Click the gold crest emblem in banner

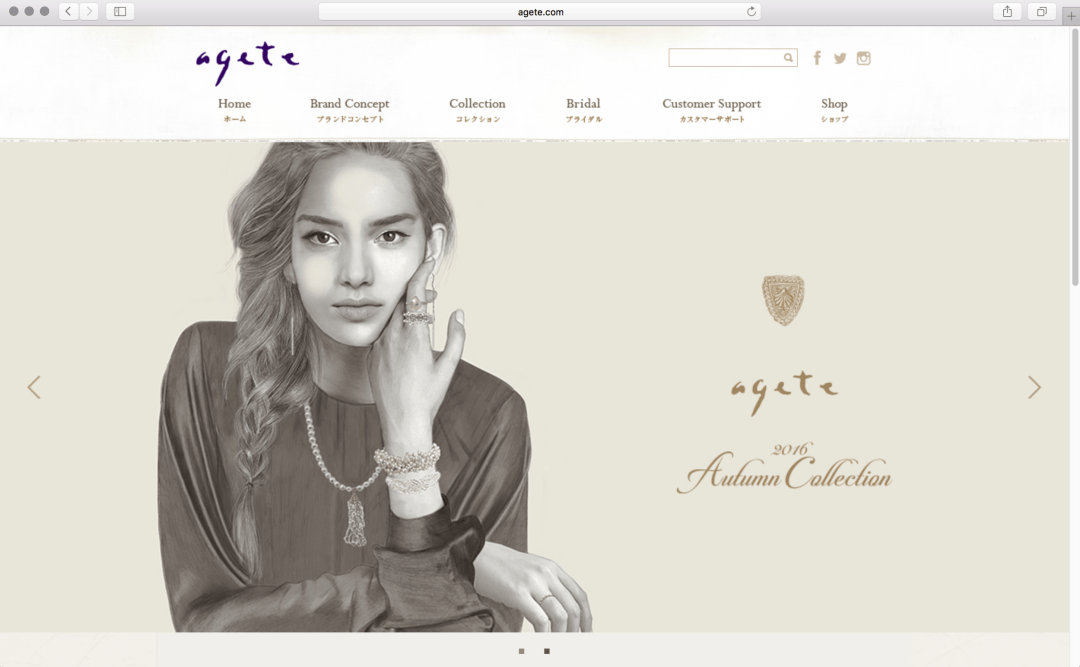(783, 300)
